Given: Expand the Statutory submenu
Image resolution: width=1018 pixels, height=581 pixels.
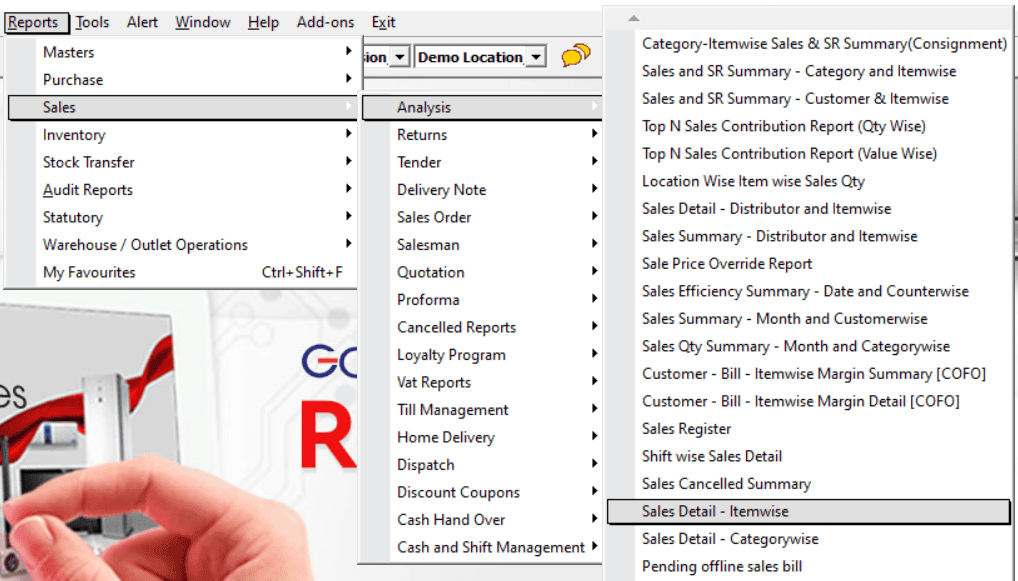Looking at the screenshot, I should (182, 217).
